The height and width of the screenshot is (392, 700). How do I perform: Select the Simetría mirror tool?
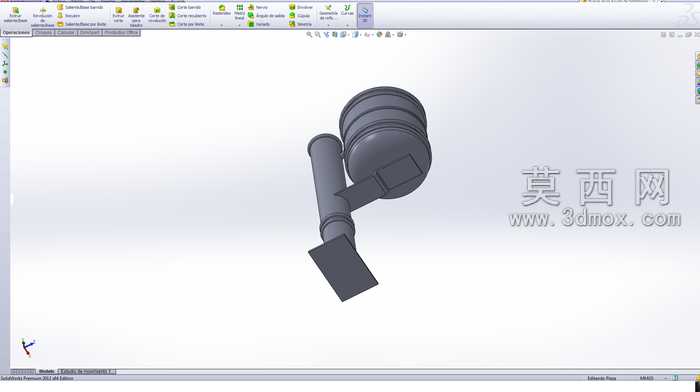300,24
